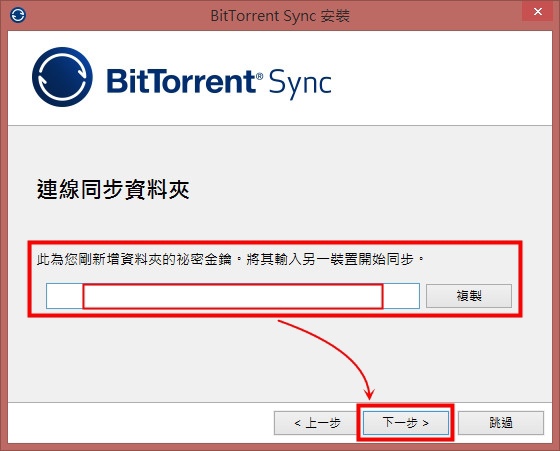Copy the secret key with 複製 button
560x451 pixels.
point(469,296)
